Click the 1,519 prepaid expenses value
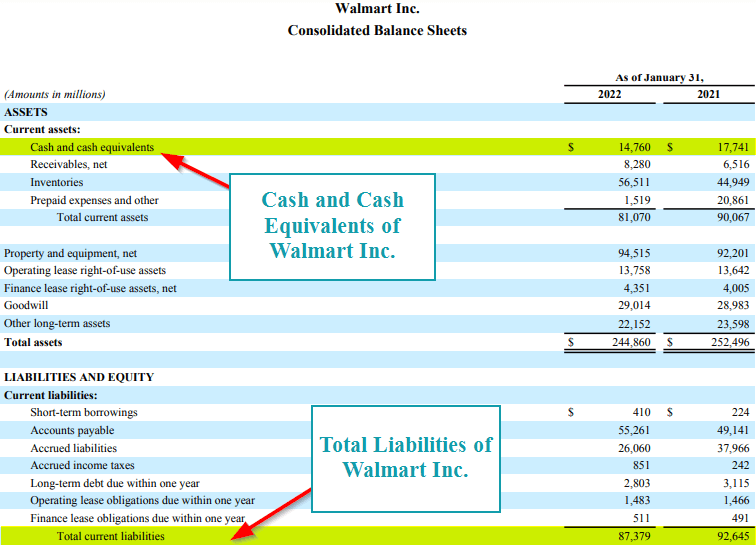 click(637, 200)
